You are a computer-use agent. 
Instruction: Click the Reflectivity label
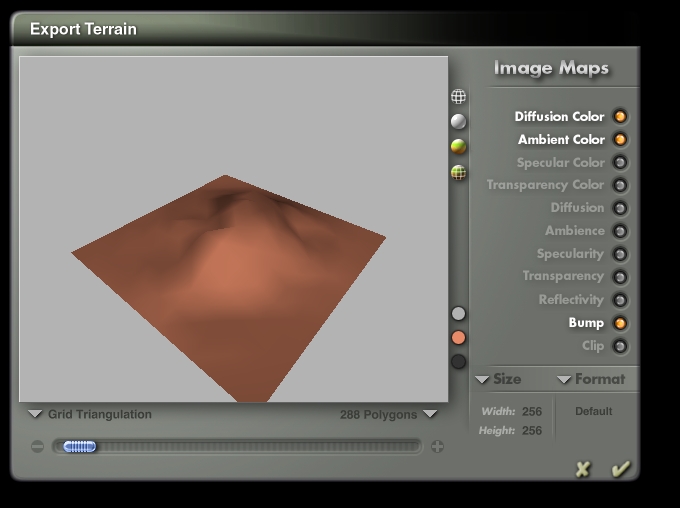point(571,300)
